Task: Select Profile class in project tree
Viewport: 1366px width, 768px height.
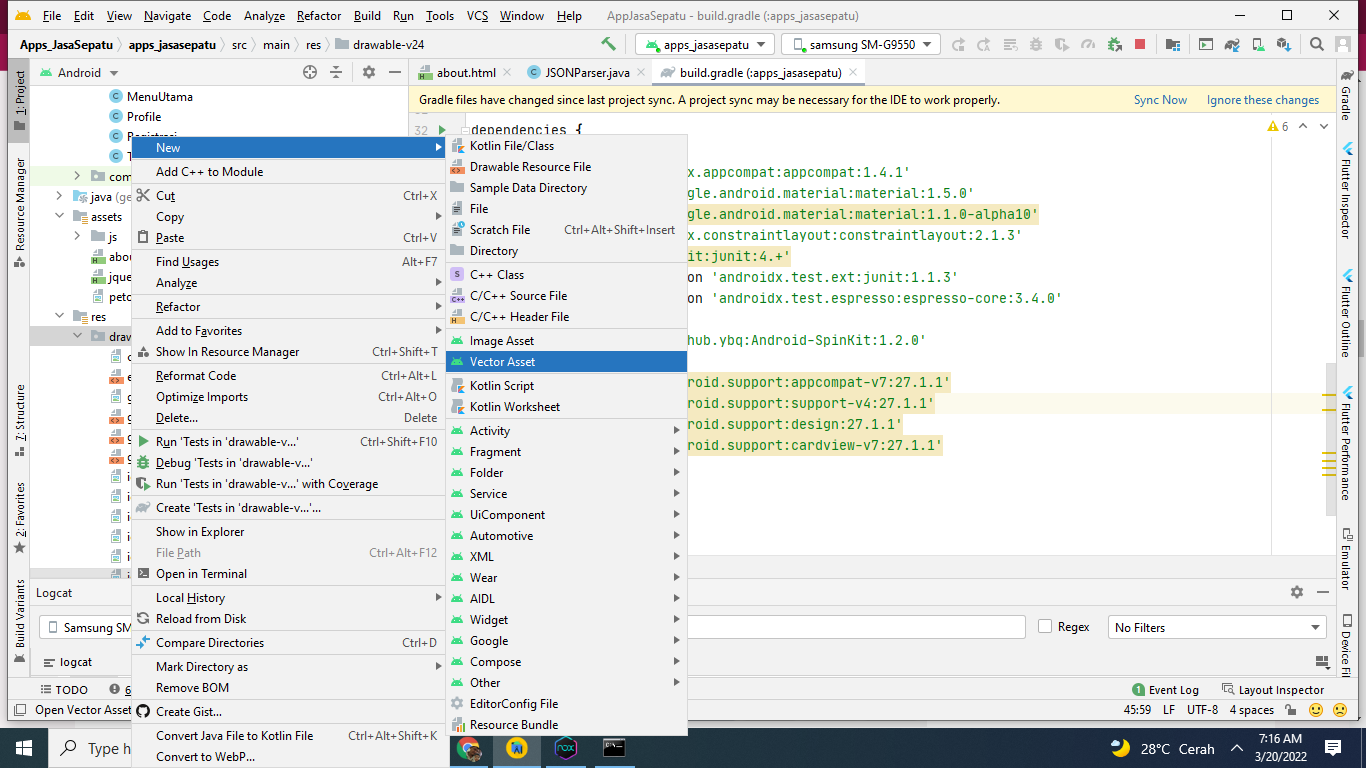Action: coord(144,117)
